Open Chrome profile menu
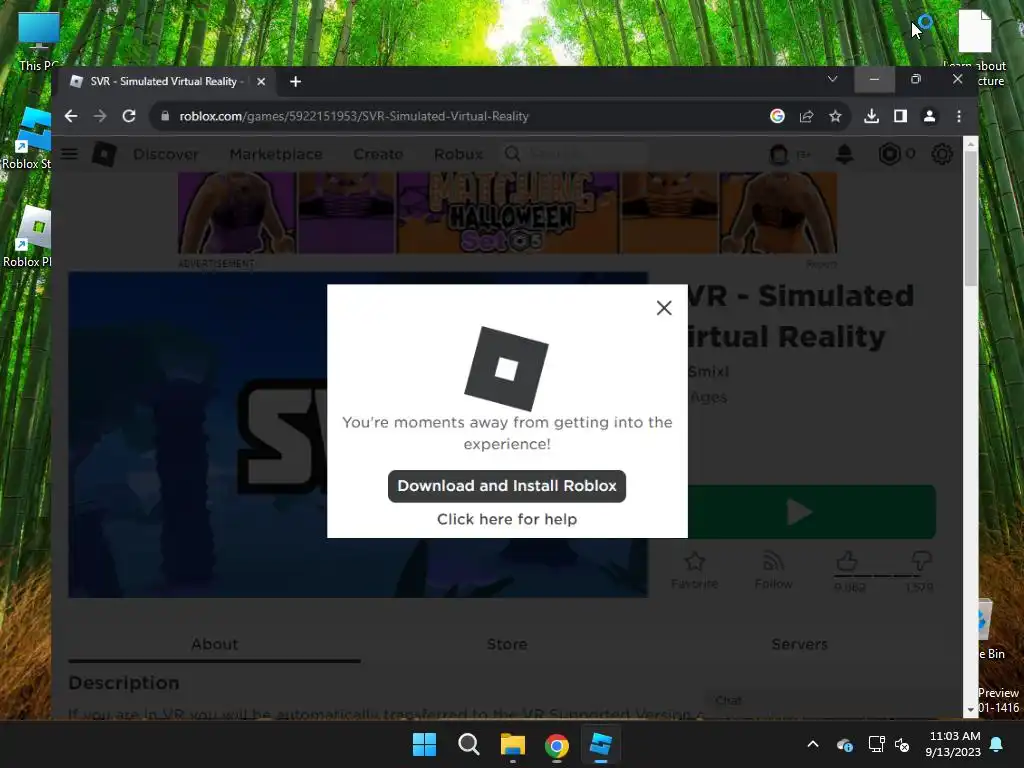 (x=929, y=116)
